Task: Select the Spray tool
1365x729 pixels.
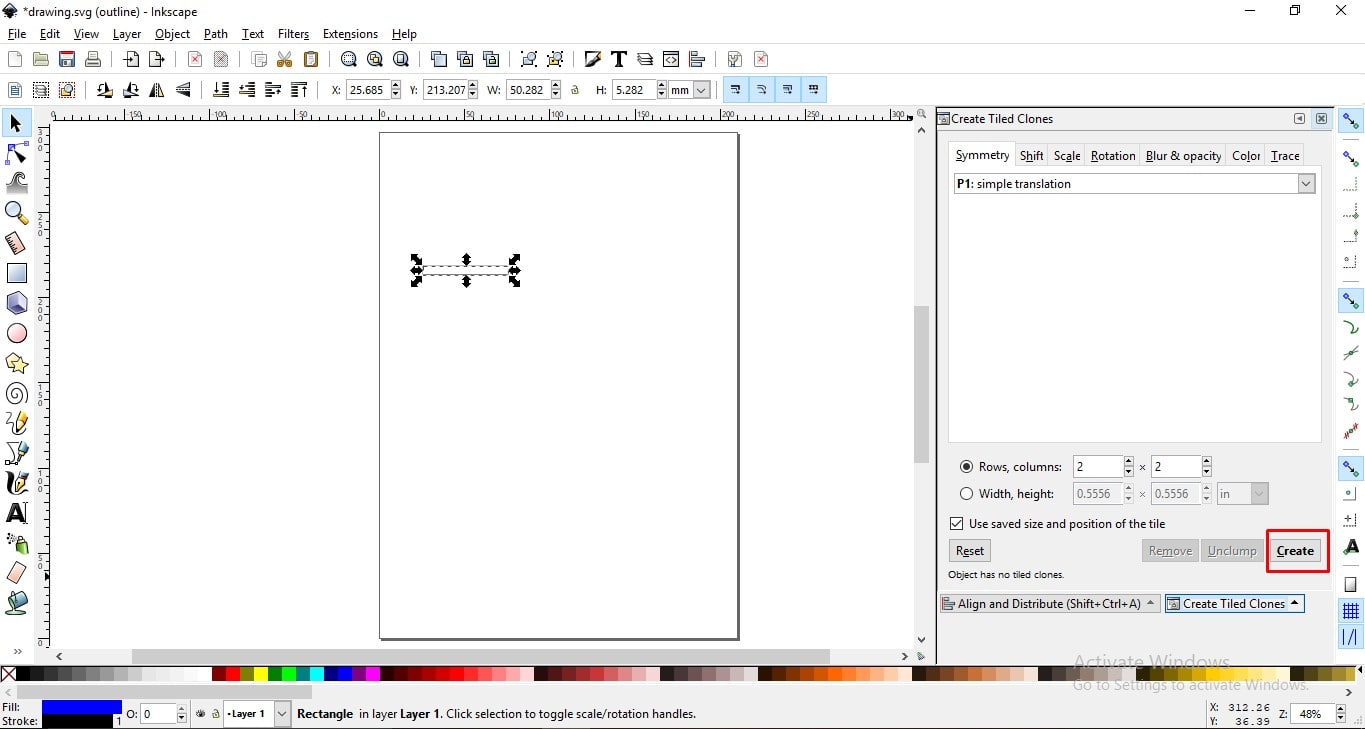Action: pos(16,543)
